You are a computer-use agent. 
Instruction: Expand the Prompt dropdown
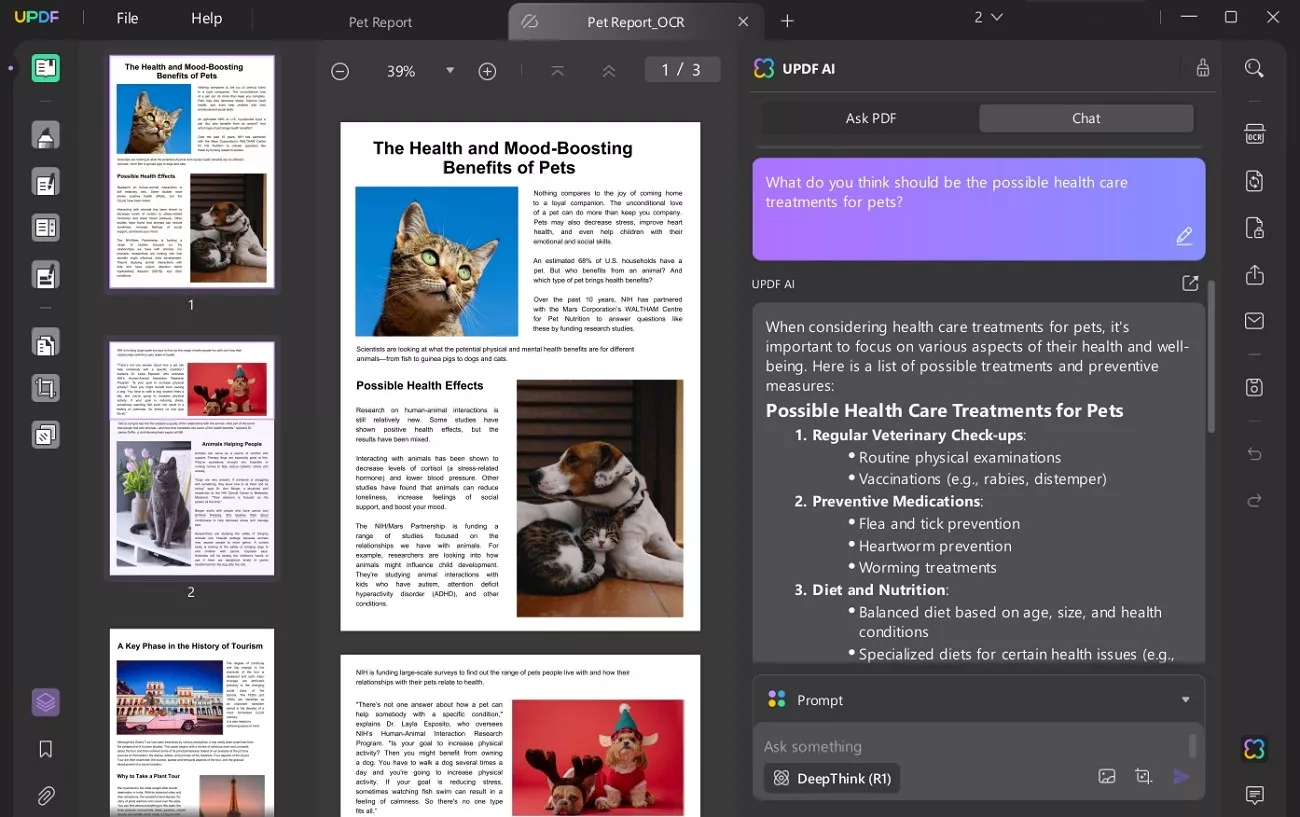click(x=1185, y=700)
